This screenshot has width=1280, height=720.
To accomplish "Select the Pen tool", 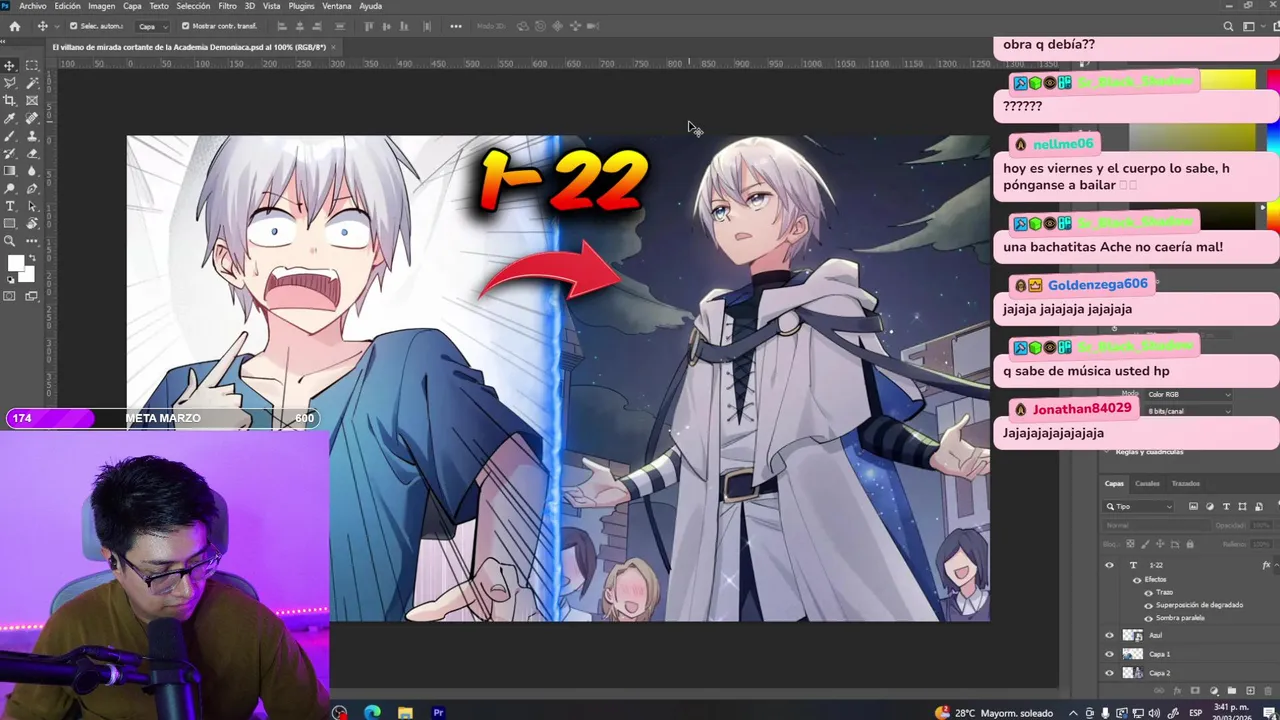I will click(32, 188).
